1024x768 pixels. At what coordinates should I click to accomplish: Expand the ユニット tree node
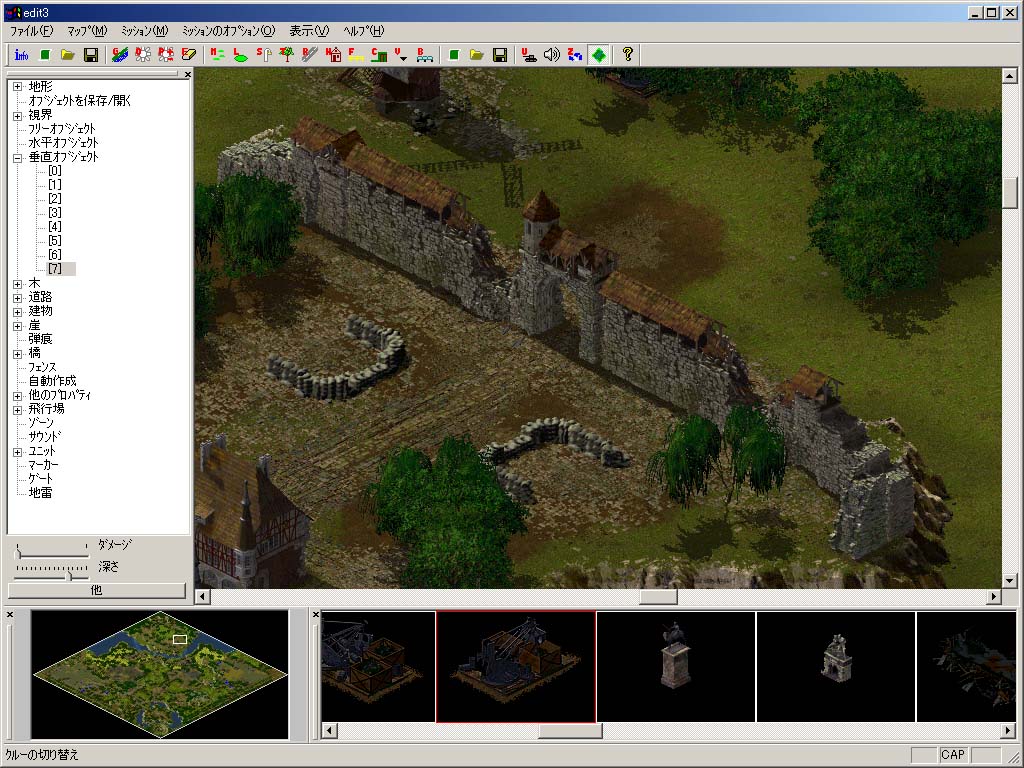tap(18, 452)
